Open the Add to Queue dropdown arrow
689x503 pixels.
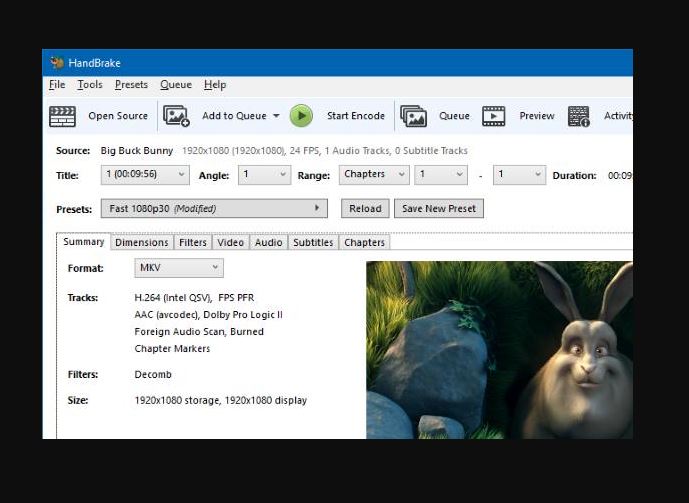[x=276, y=116]
